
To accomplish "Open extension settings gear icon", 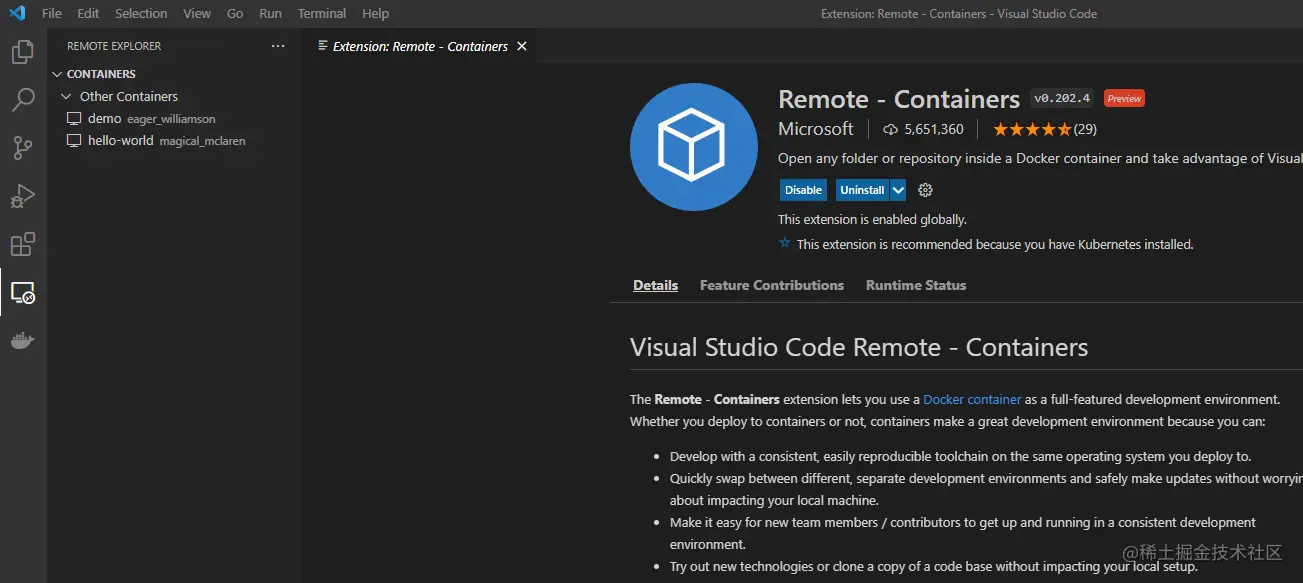I will point(925,190).
